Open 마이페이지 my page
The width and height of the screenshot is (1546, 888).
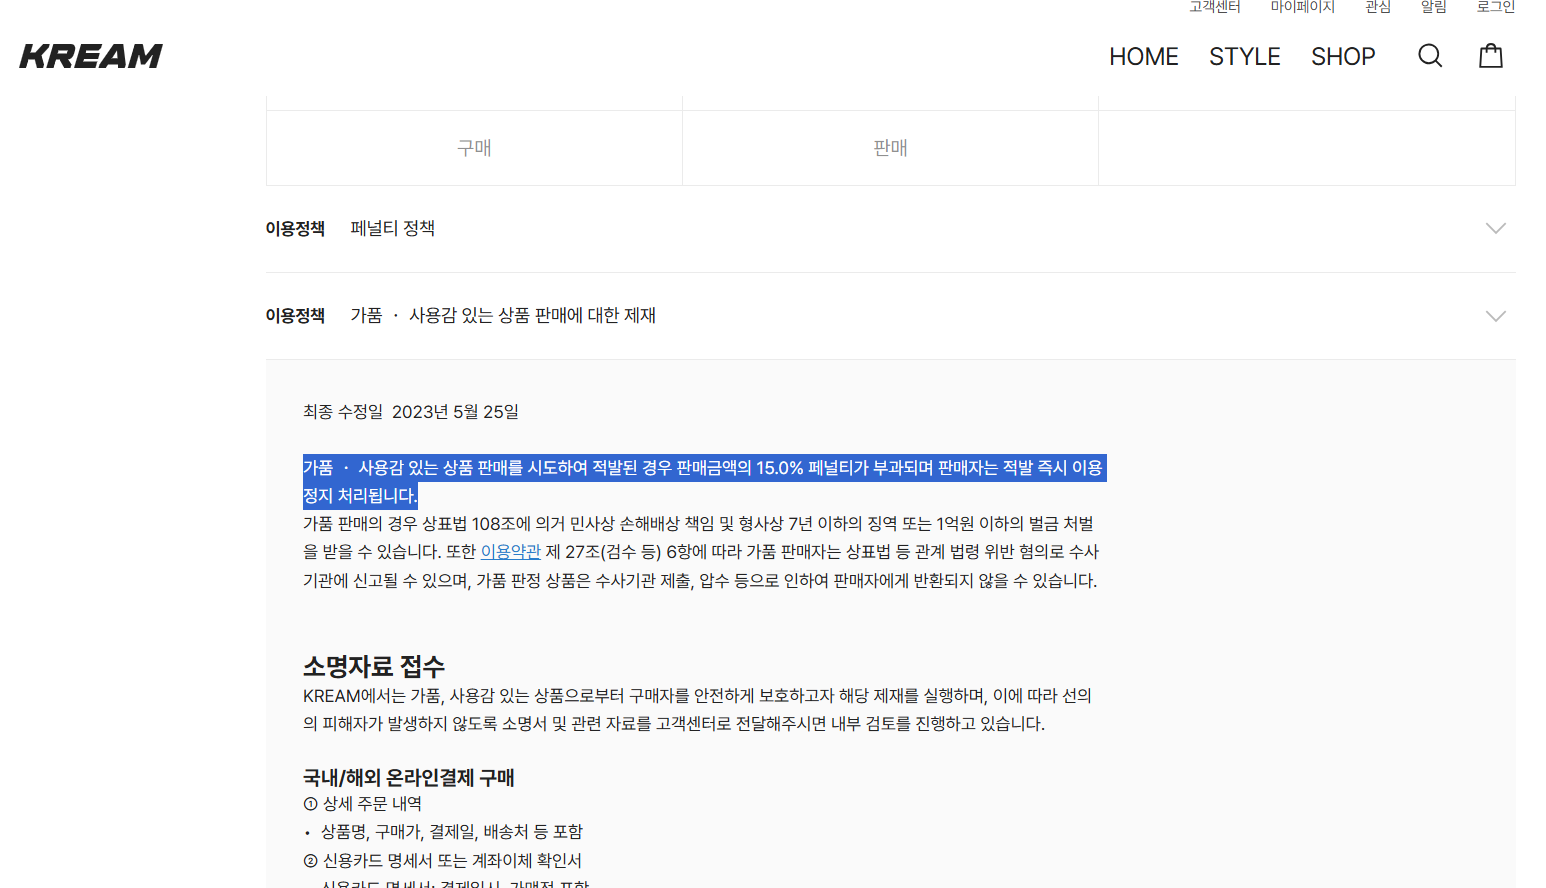1301,7
